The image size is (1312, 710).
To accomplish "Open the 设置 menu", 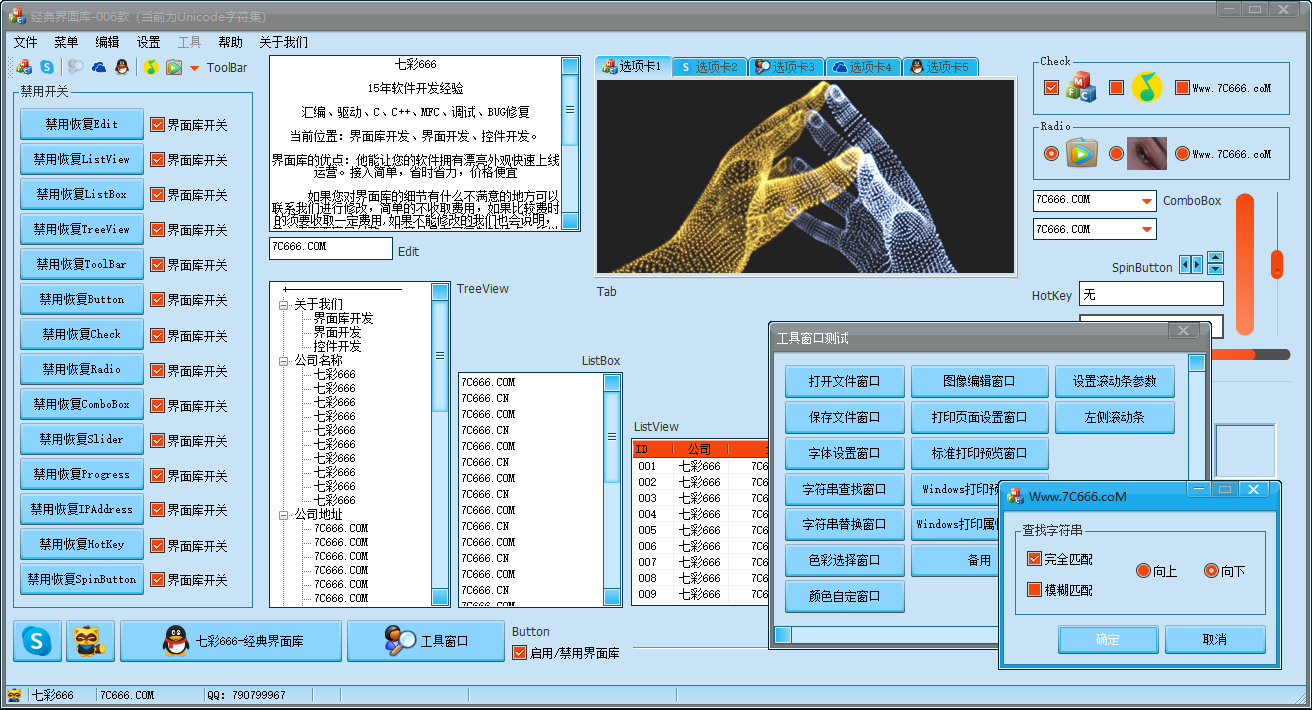I will point(148,42).
